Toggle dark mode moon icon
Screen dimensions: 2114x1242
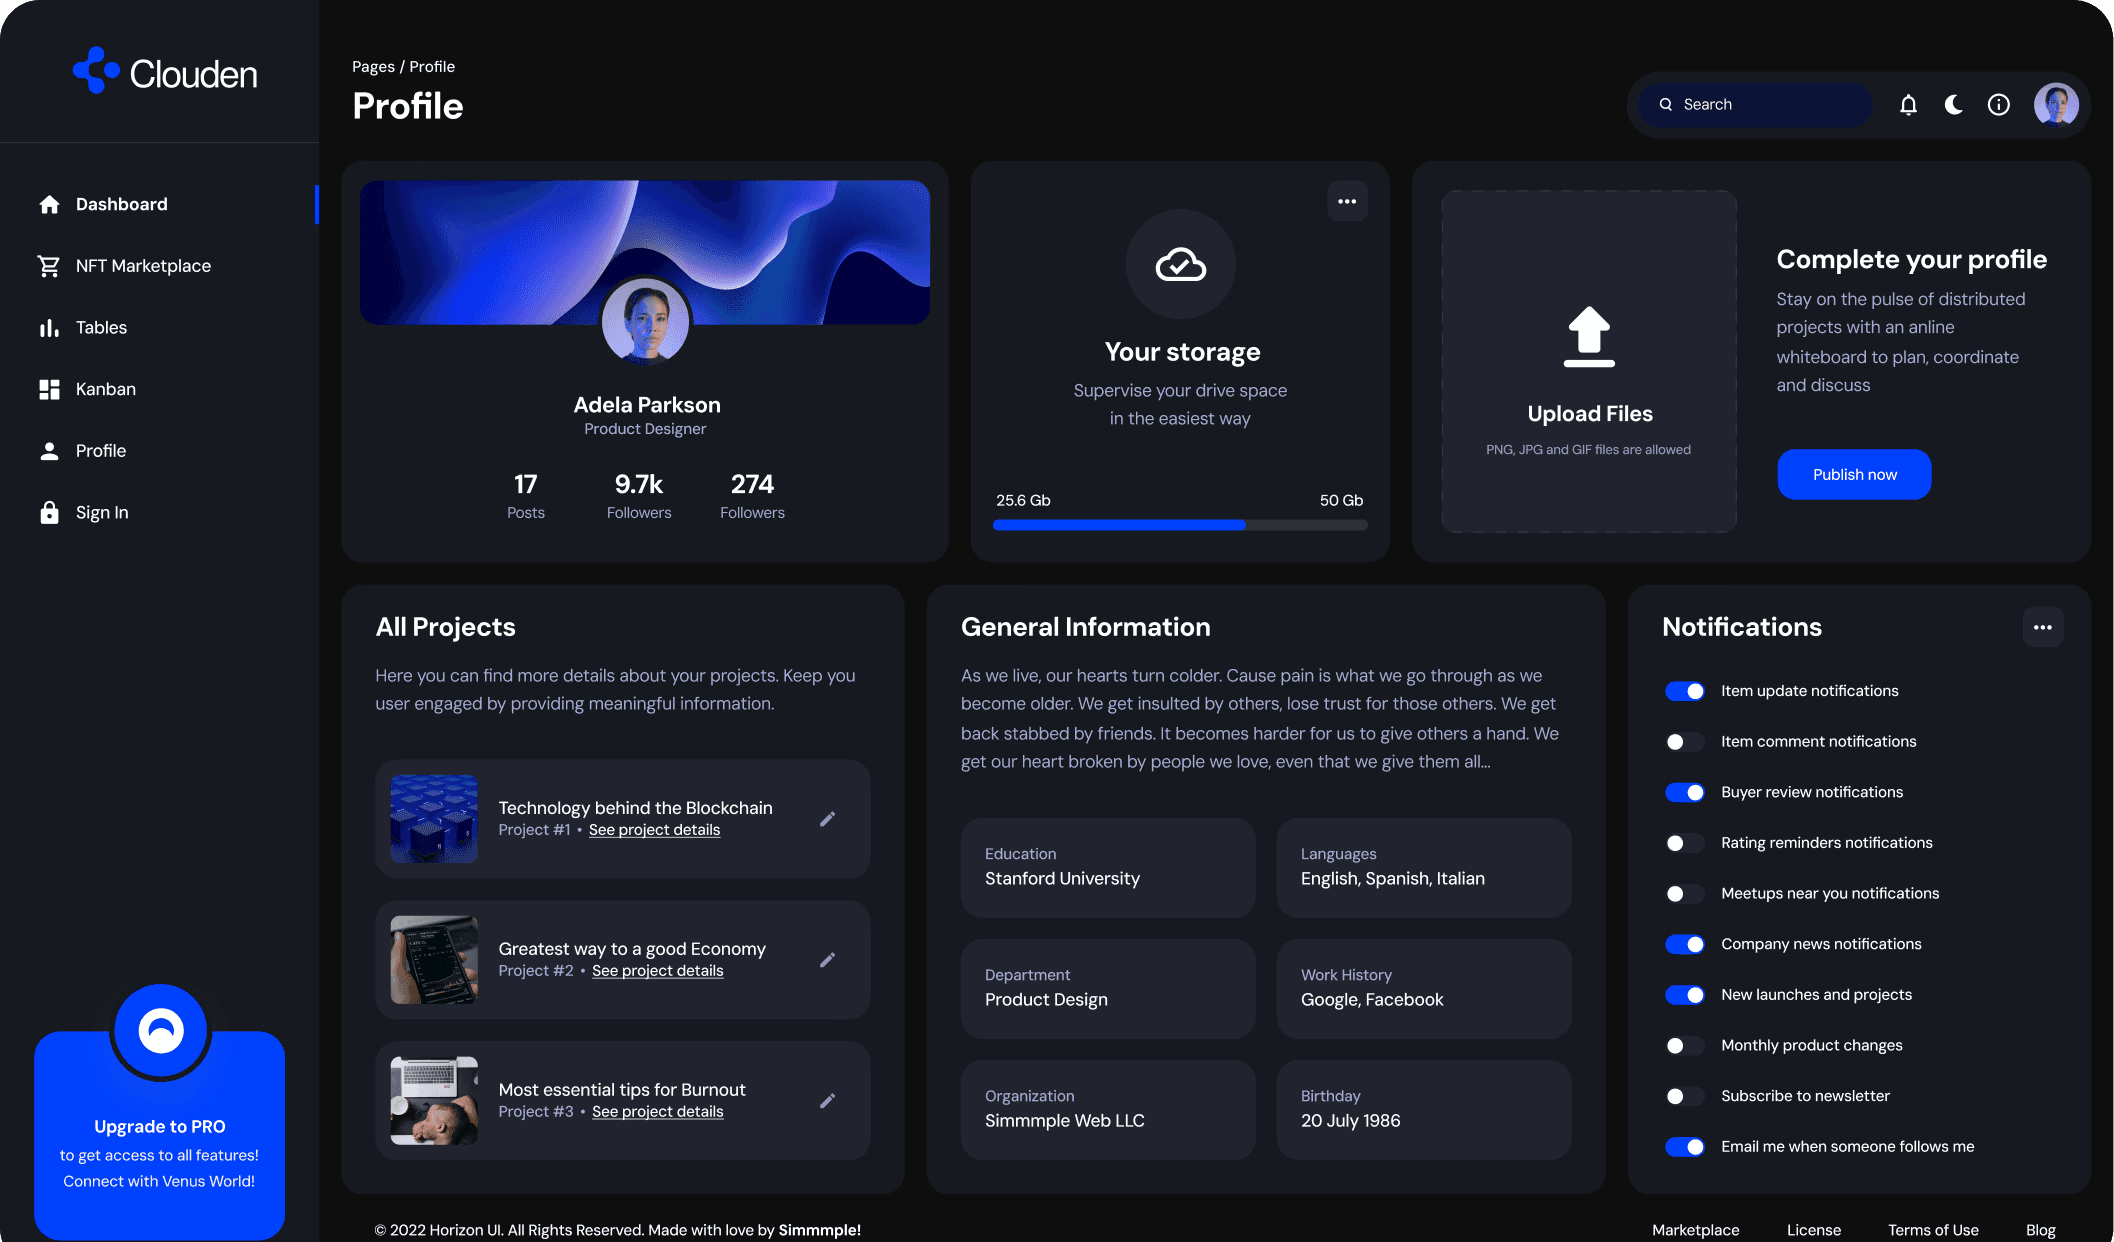pyautogui.click(x=1953, y=105)
